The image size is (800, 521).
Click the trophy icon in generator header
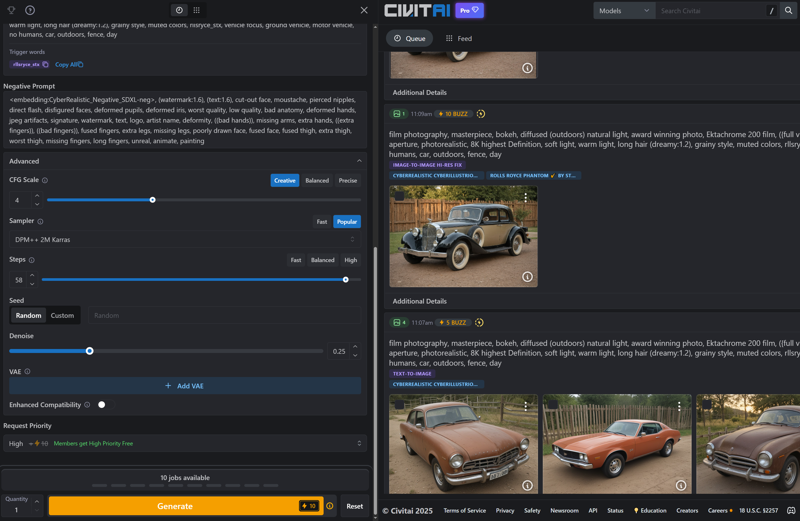(x=11, y=10)
